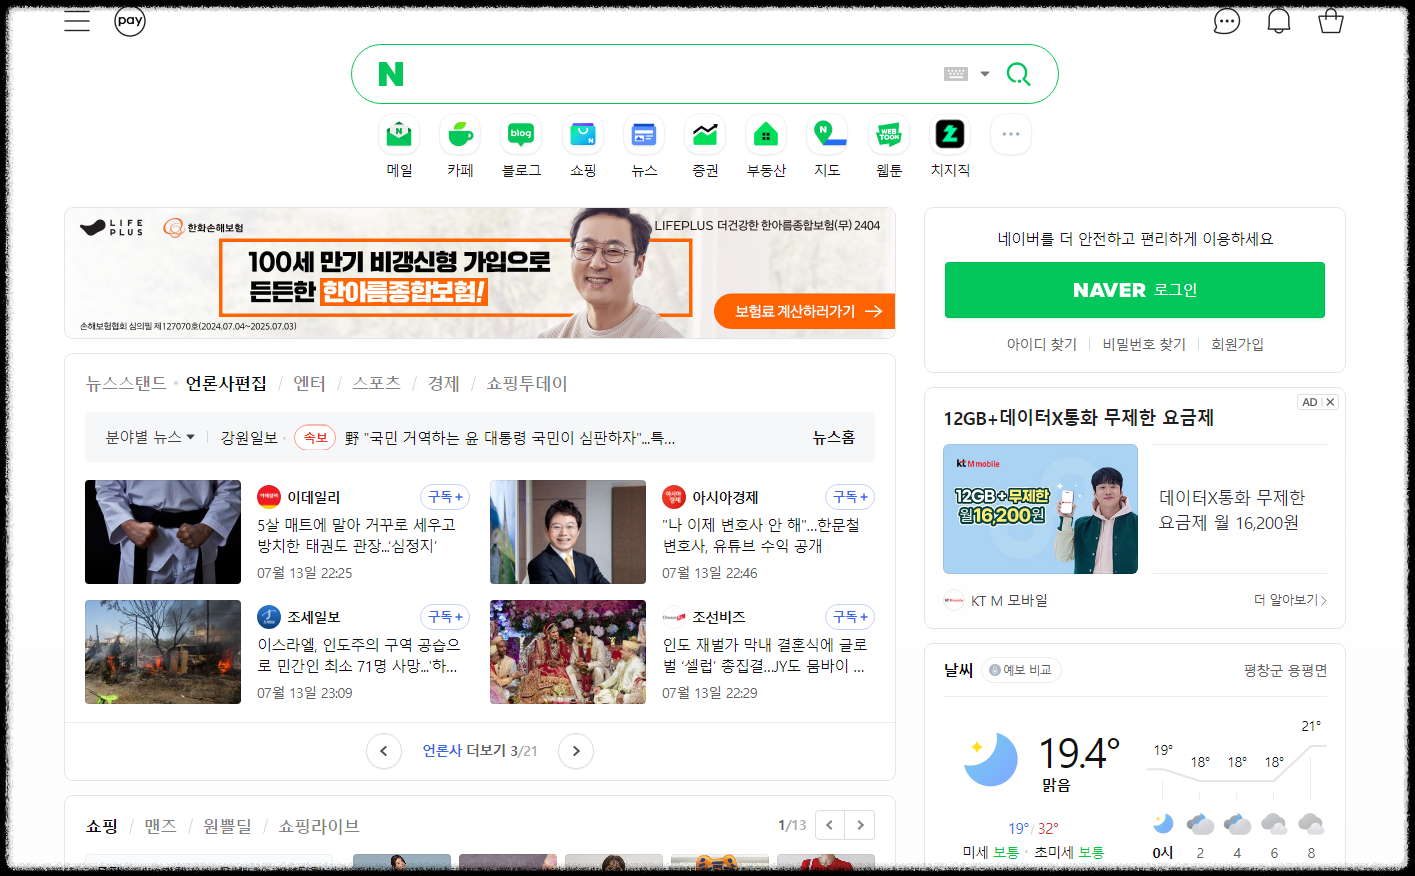Viewport: 1415px width, 876px height.
Task: Open the taekwondo article thumbnail
Action: tap(163, 532)
